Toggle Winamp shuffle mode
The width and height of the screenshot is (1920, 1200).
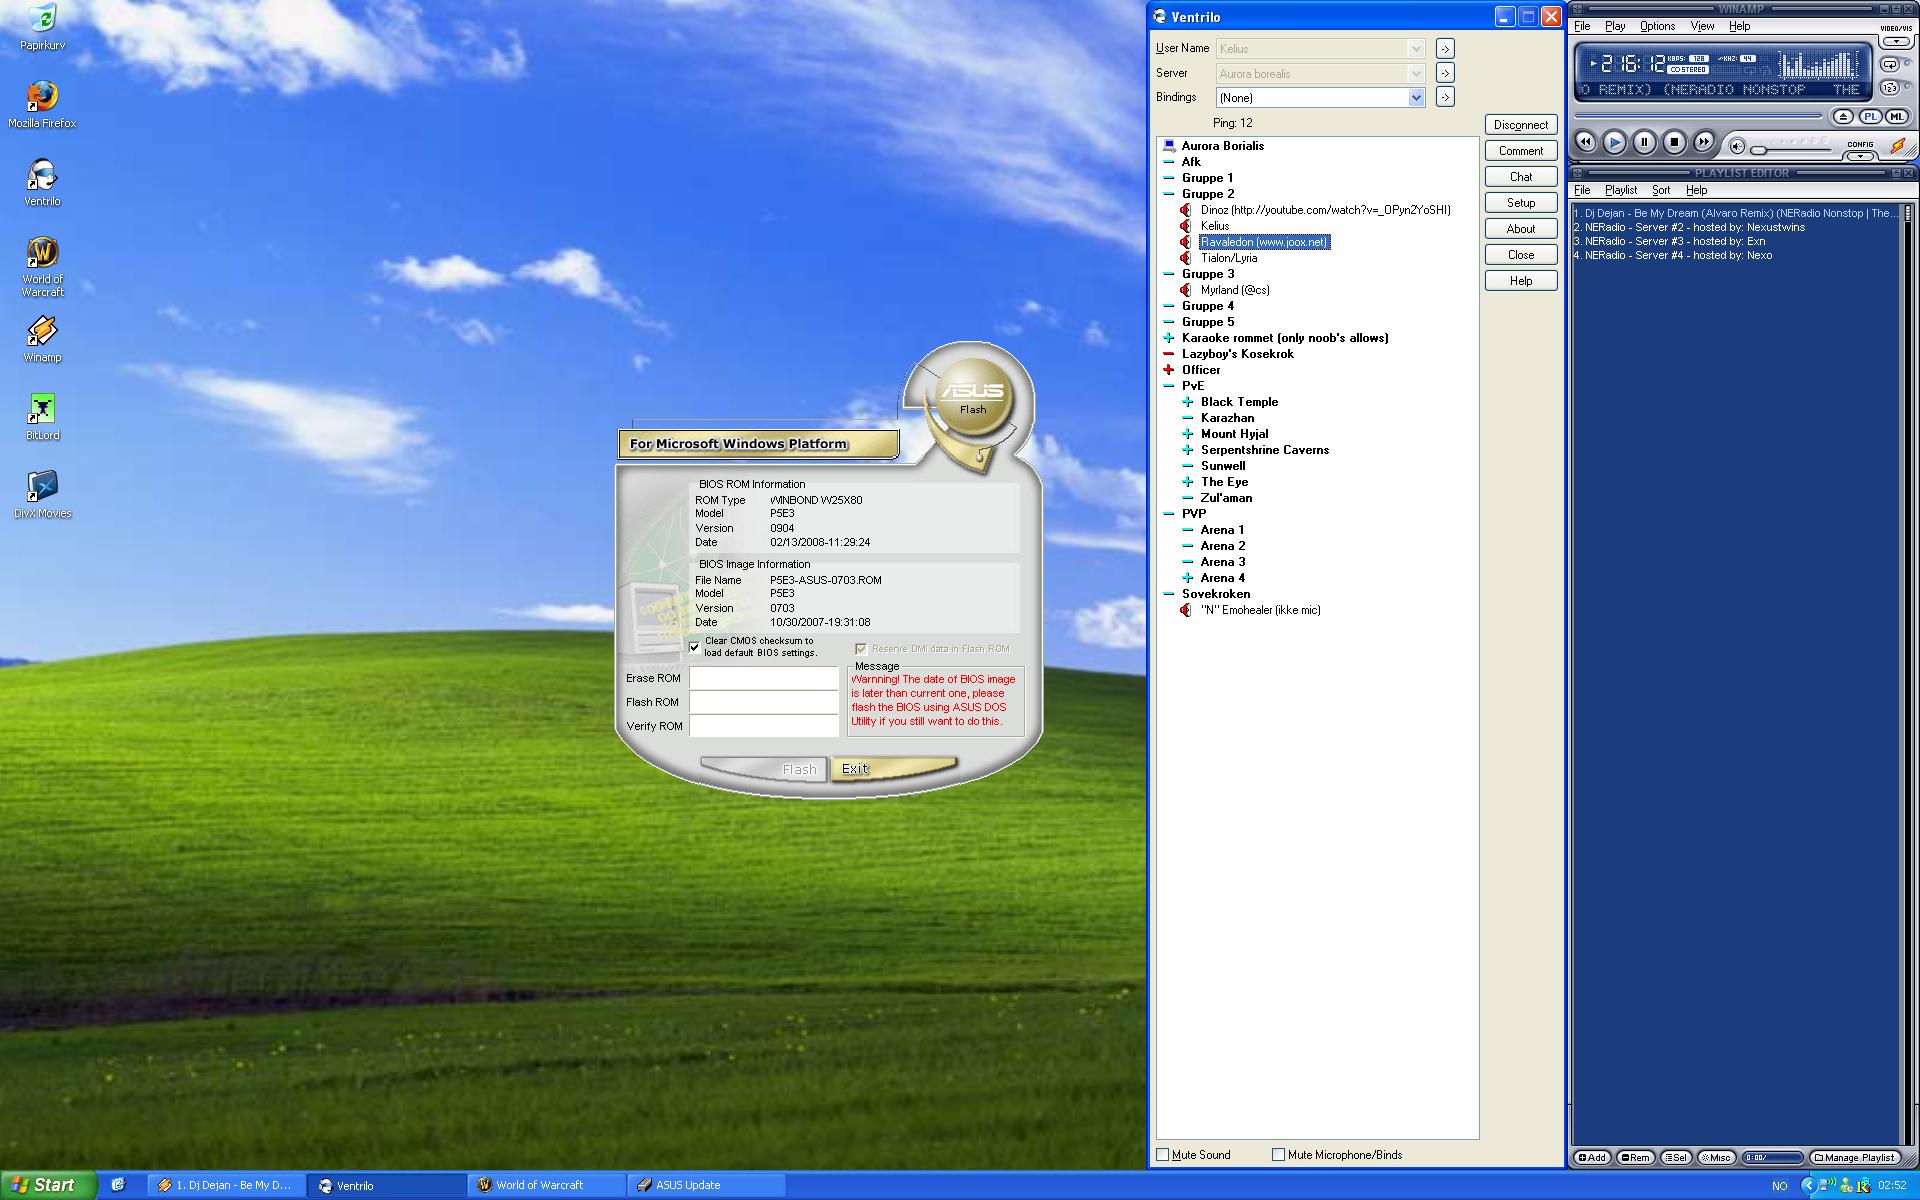pos(1890,88)
